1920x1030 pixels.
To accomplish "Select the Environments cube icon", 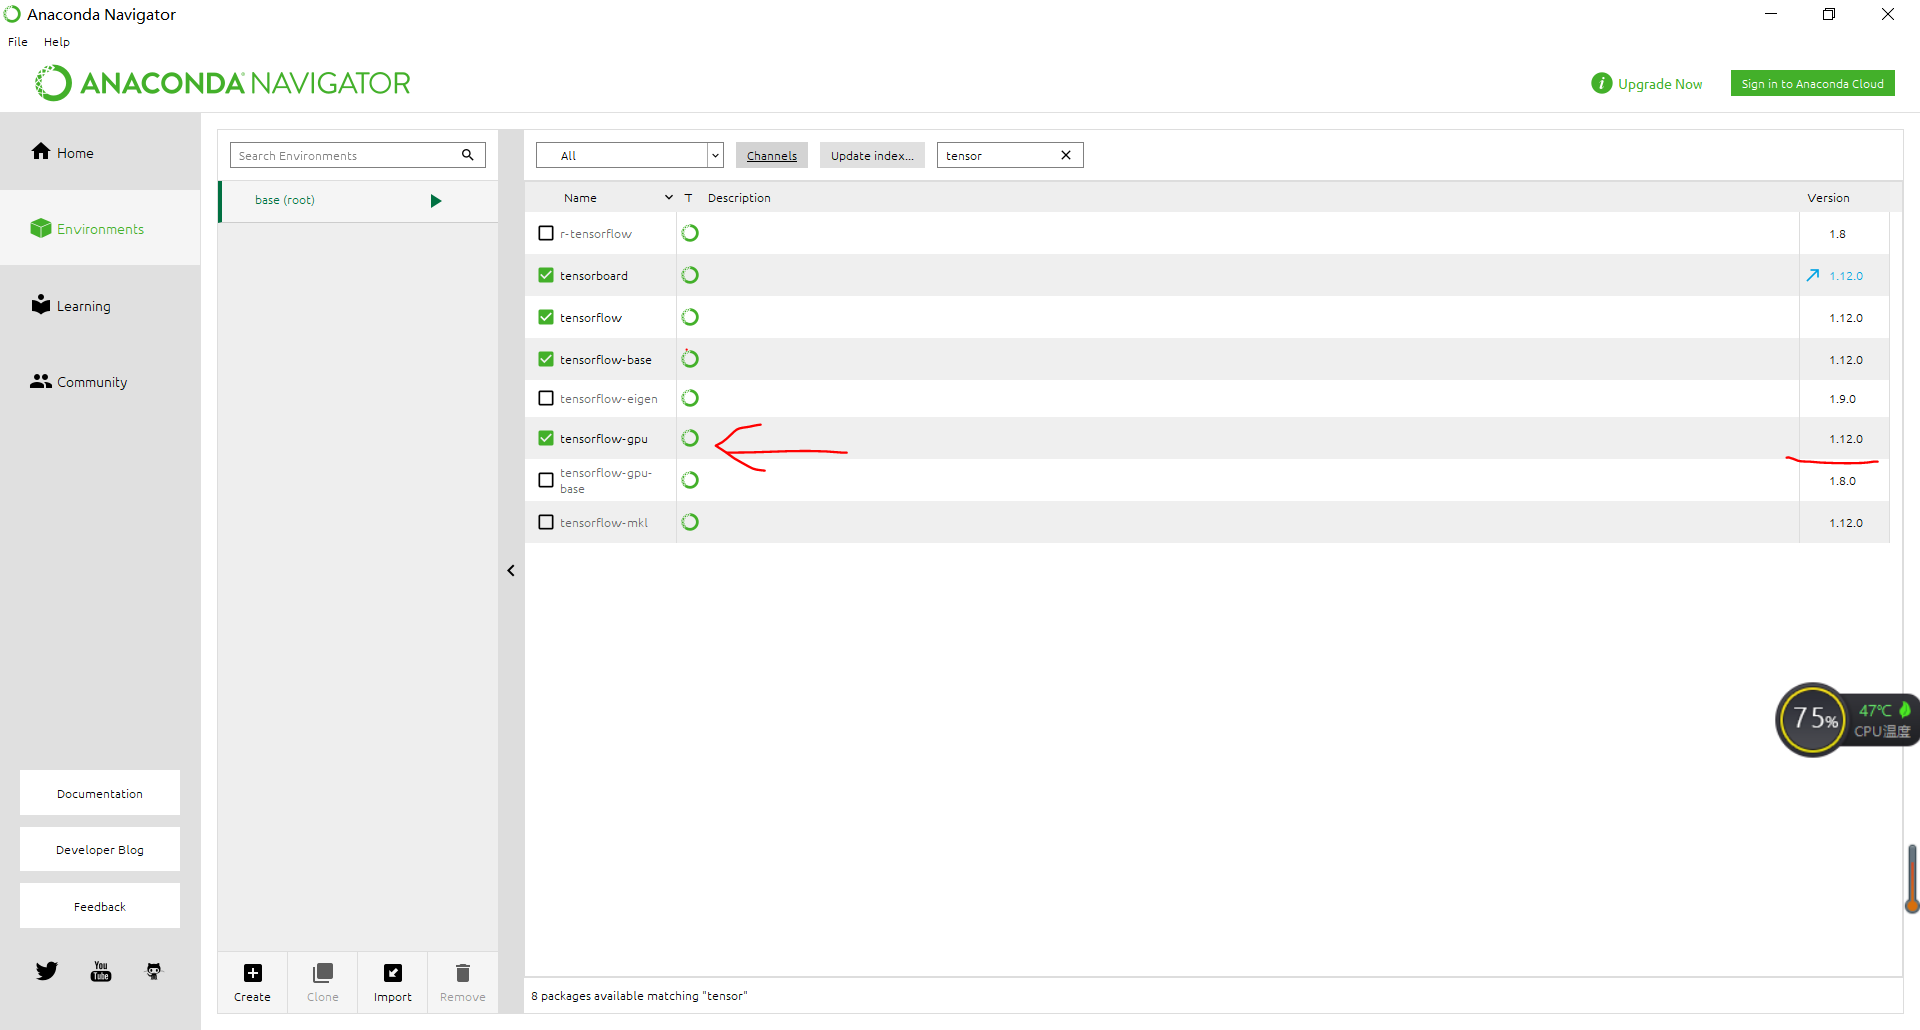I will [x=41, y=228].
